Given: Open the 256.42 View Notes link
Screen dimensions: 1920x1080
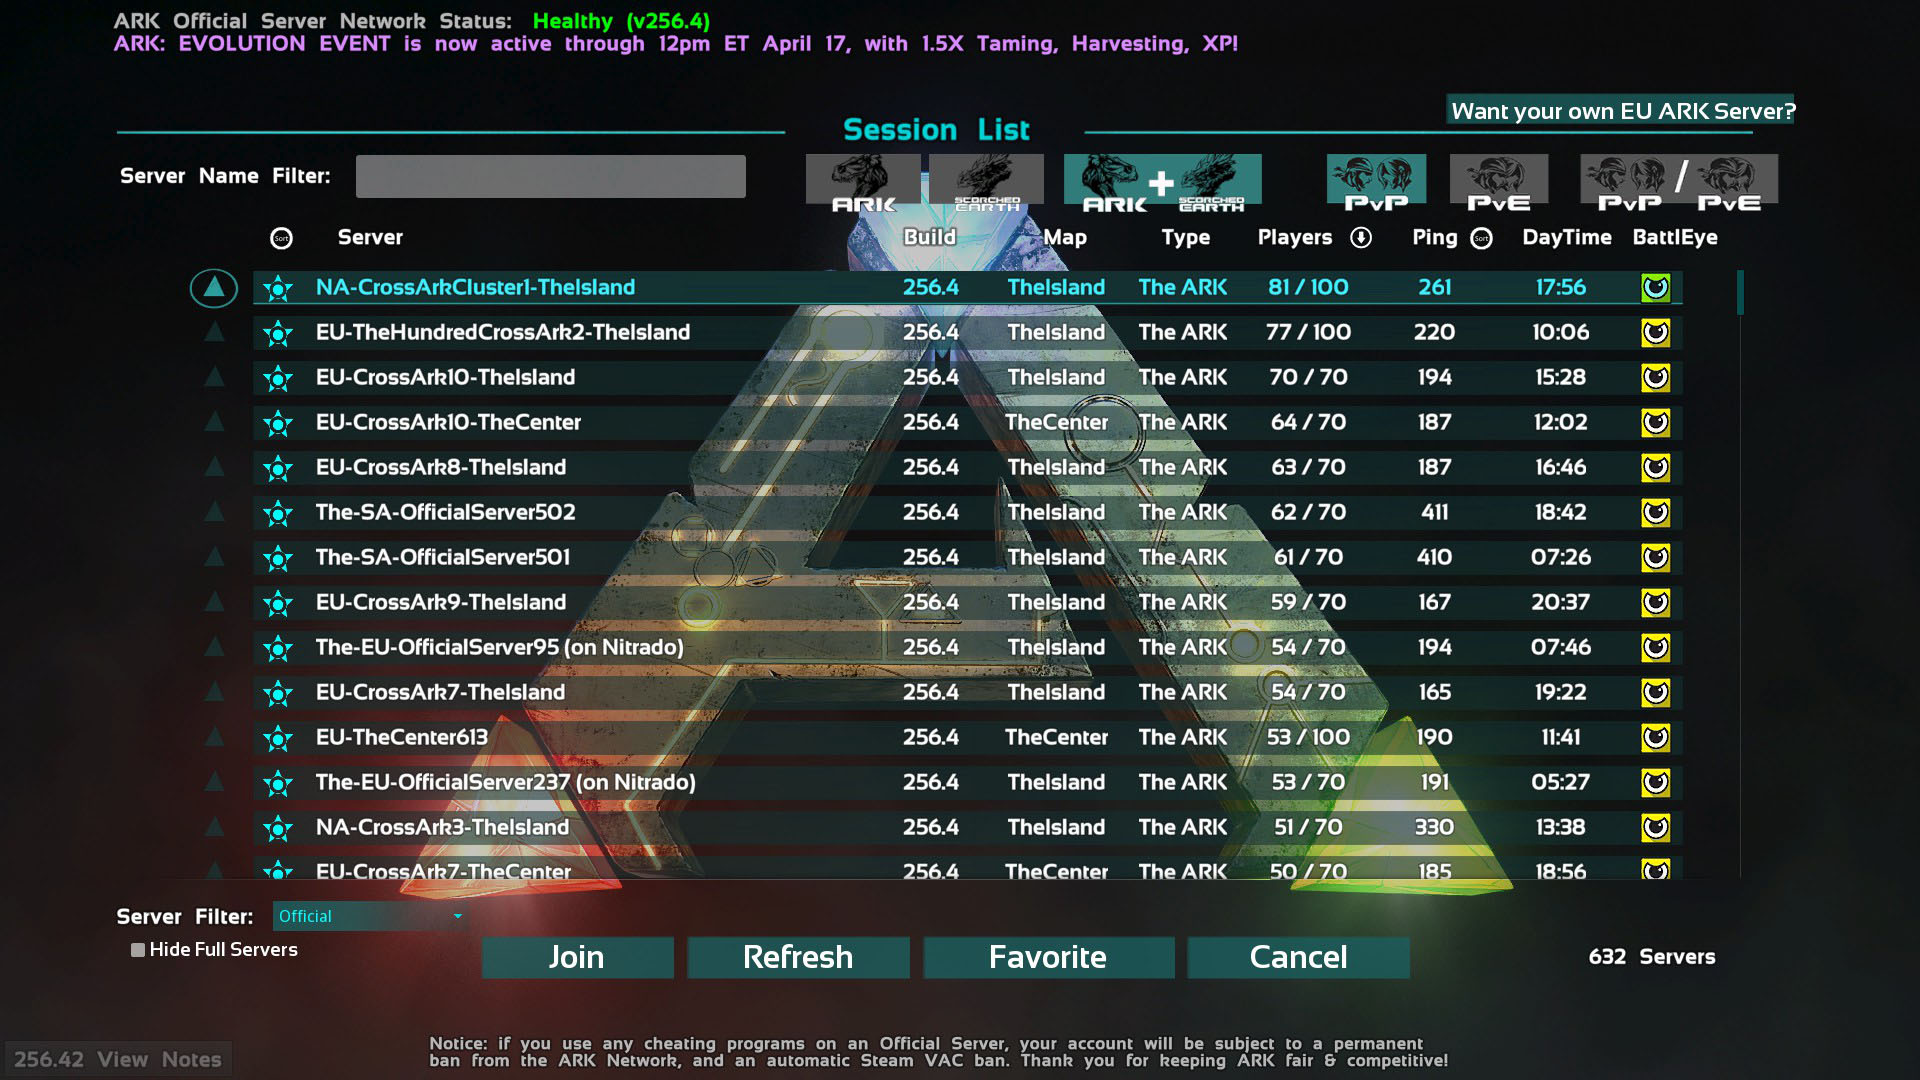Looking at the screenshot, I should pos(118,1059).
